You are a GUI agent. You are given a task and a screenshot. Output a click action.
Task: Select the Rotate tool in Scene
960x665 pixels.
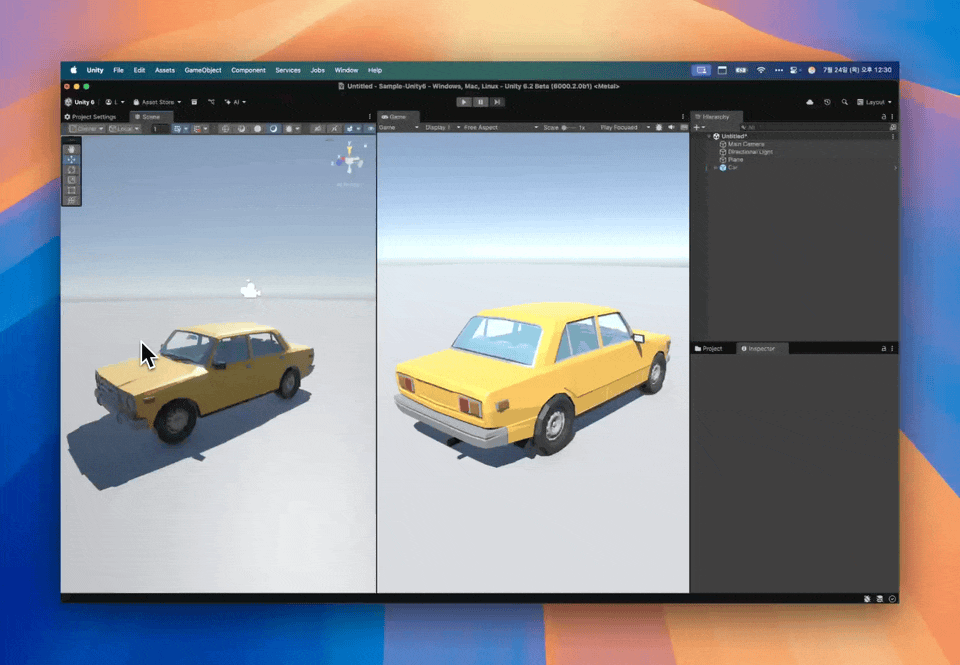[72, 170]
